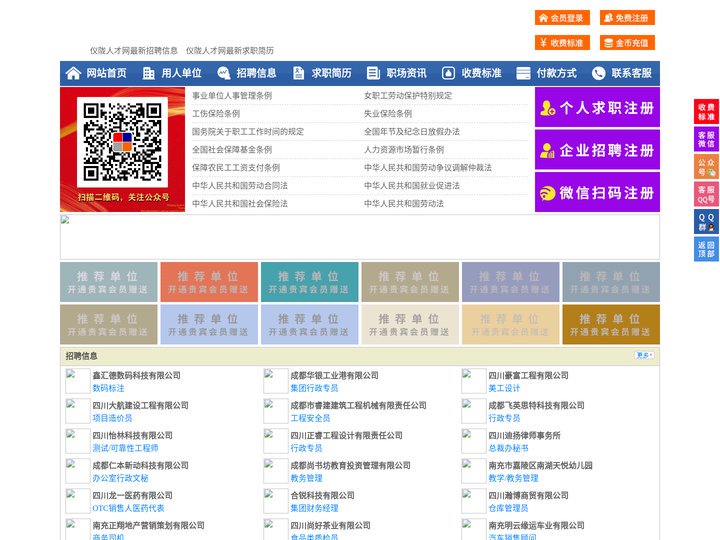This screenshot has width=720, height=540.
Task: Open 保障农民工工资支付条例 link
Action: point(236,168)
